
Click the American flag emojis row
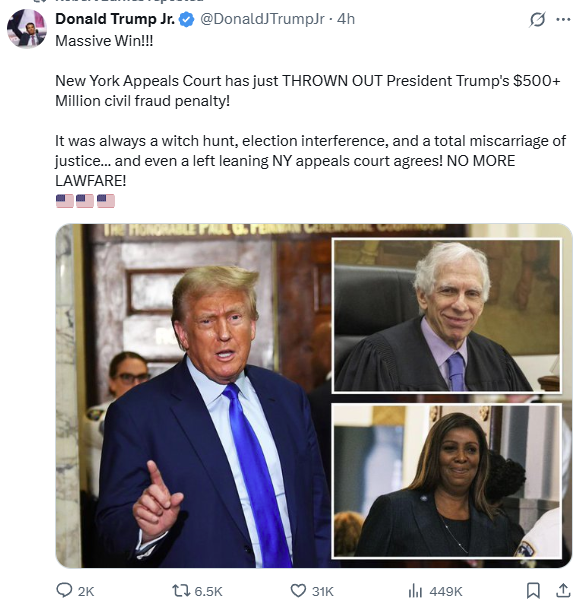pyautogui.click(x=85, y=201)
